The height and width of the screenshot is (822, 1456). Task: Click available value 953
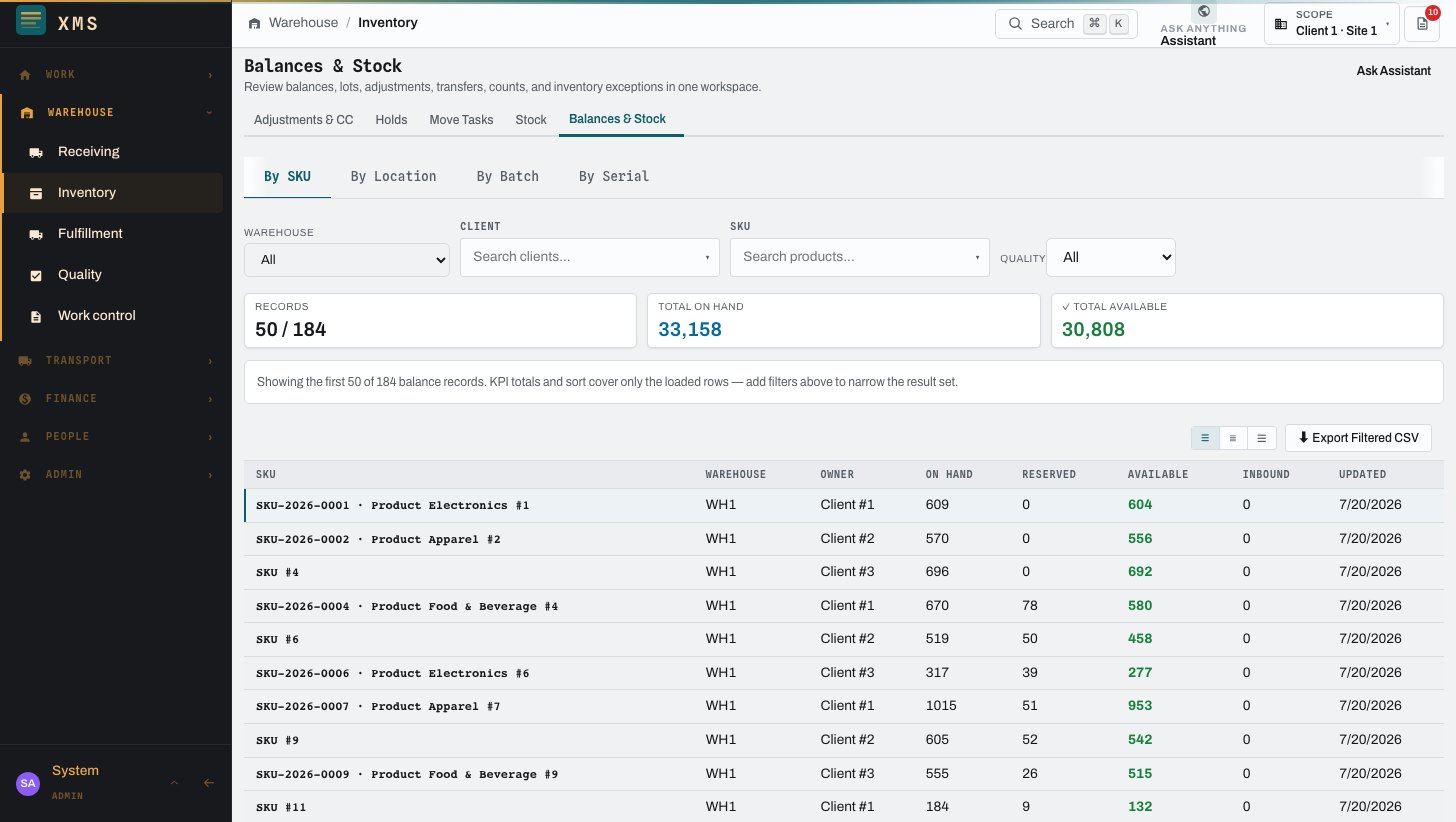pyautogui.click(x=1140, y=706)
